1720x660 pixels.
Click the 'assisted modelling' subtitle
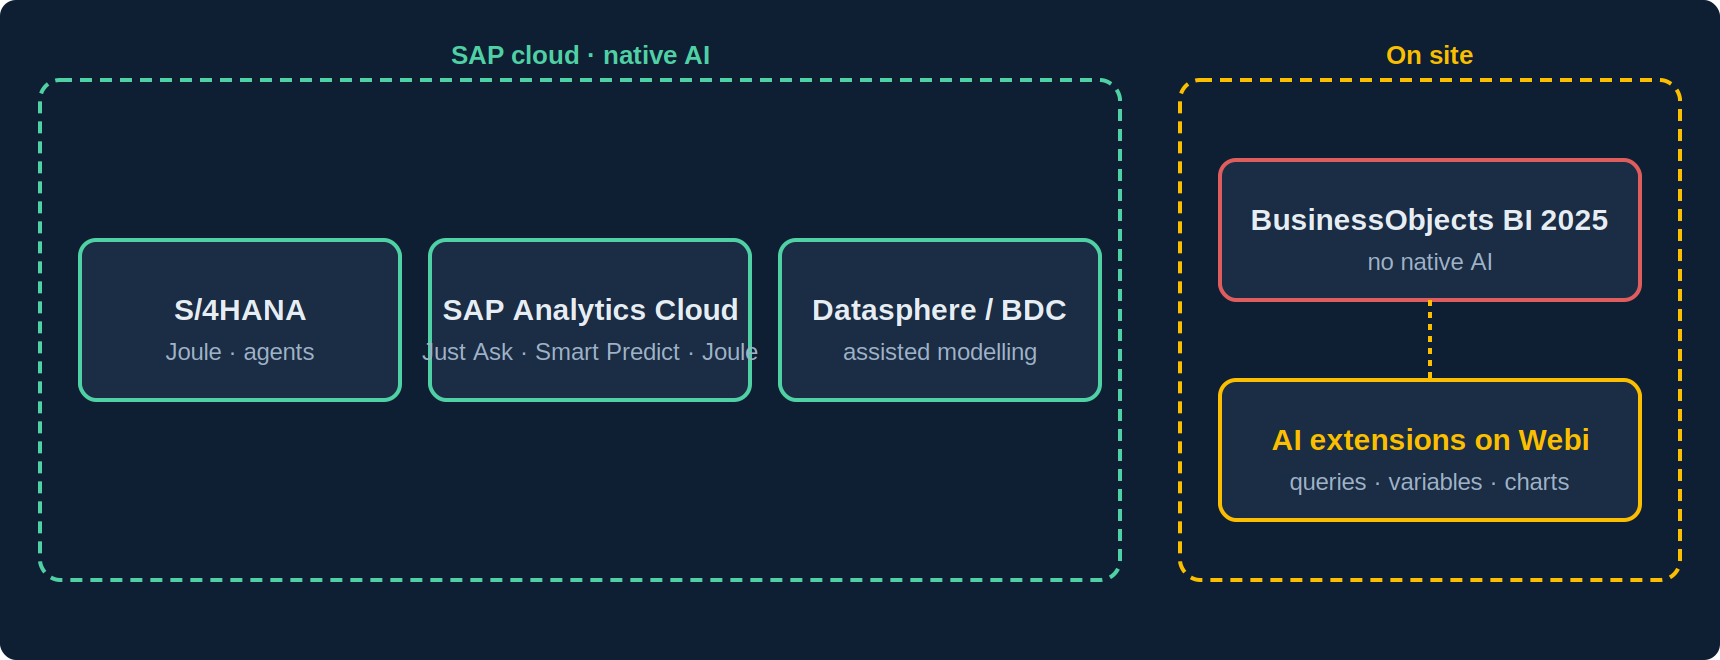940,352
